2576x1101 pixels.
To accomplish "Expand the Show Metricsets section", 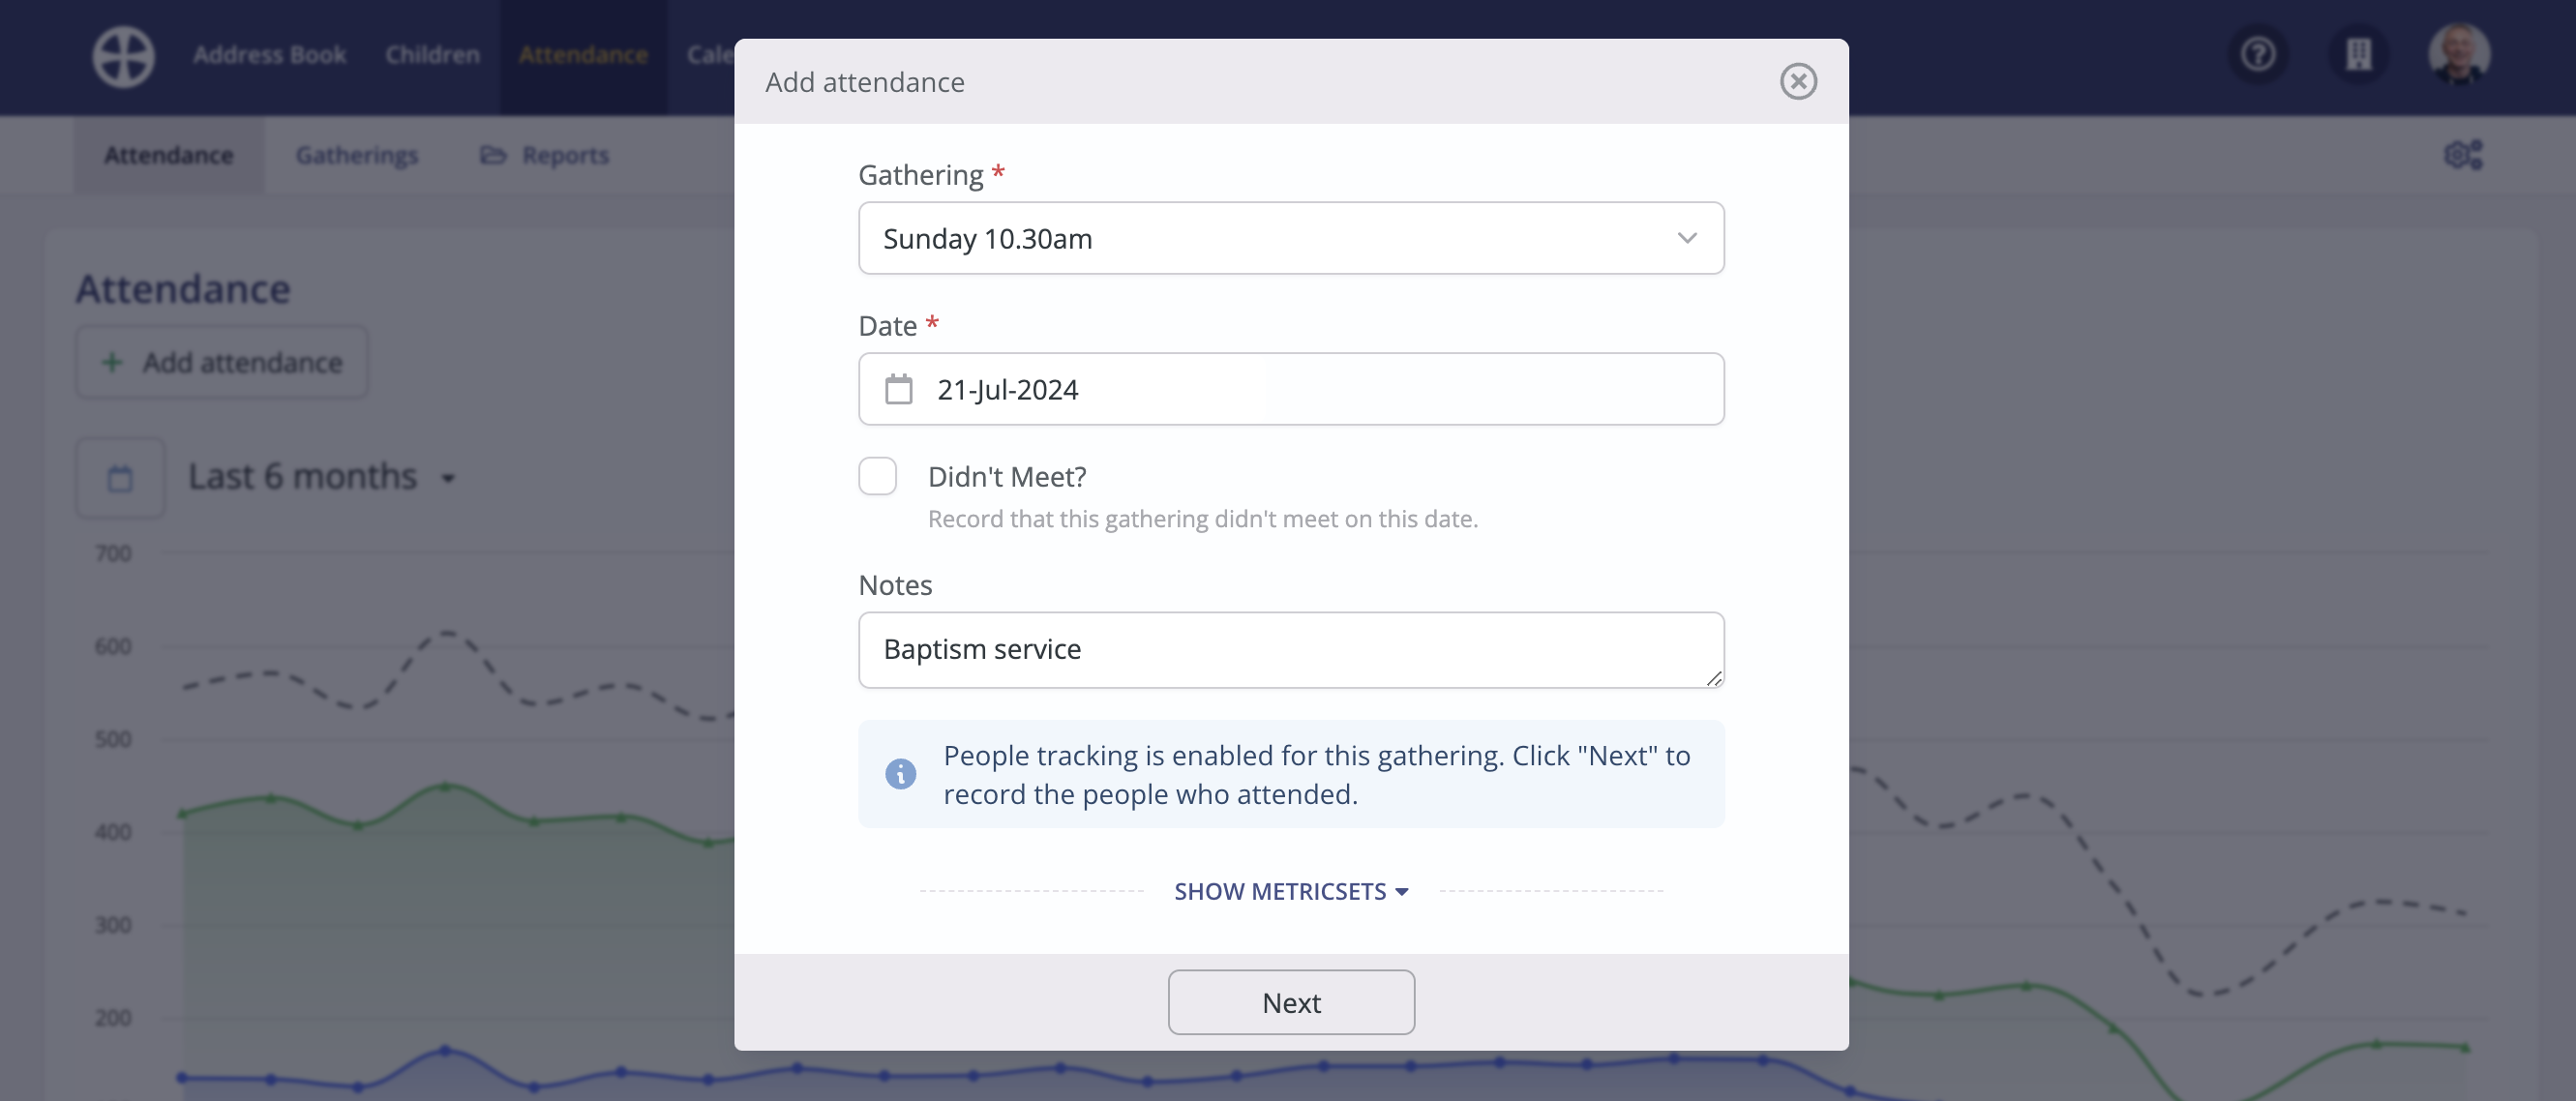I will (x=1290, y=891).
